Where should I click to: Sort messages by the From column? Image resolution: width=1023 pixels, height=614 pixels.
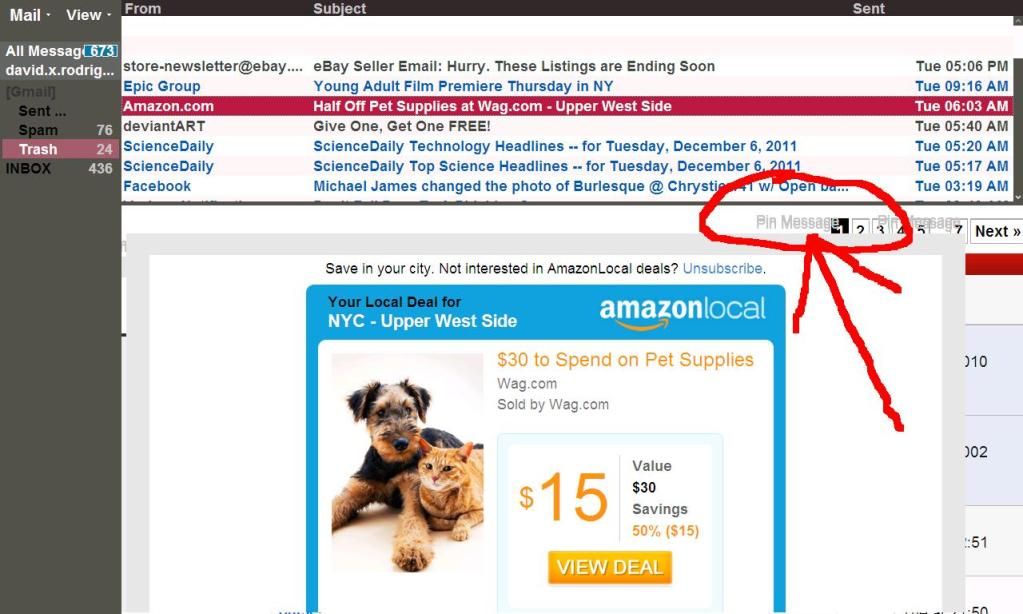143,8
